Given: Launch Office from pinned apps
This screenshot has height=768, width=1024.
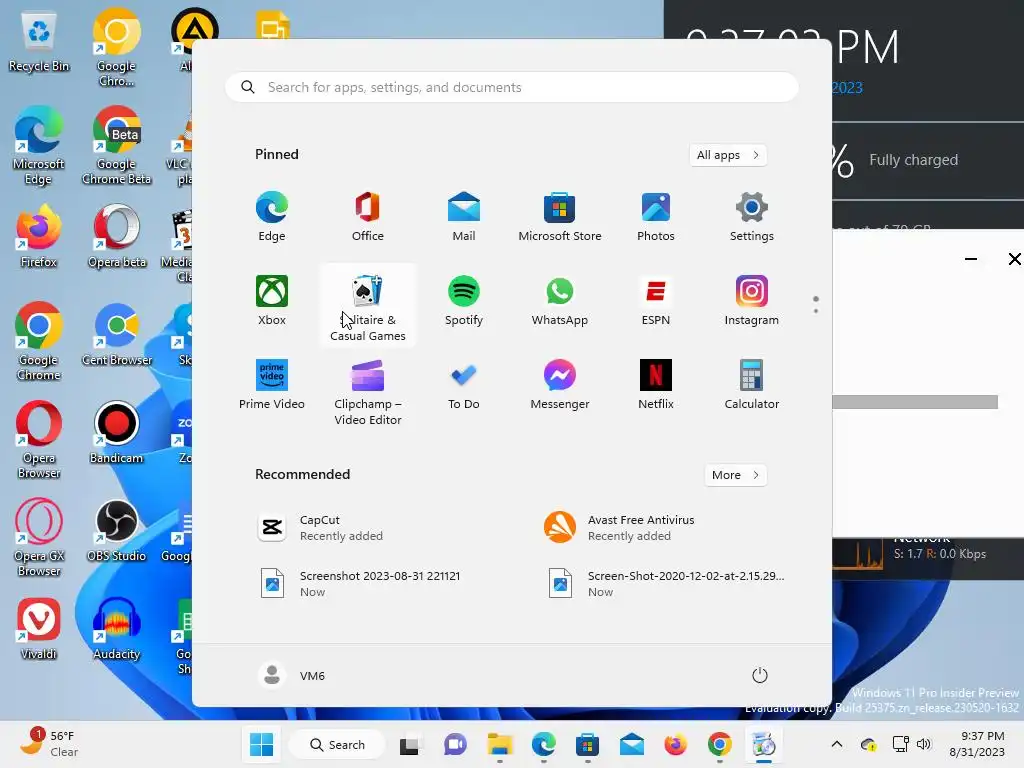Looking at the screenshot, I should click(x=368, y=217).
